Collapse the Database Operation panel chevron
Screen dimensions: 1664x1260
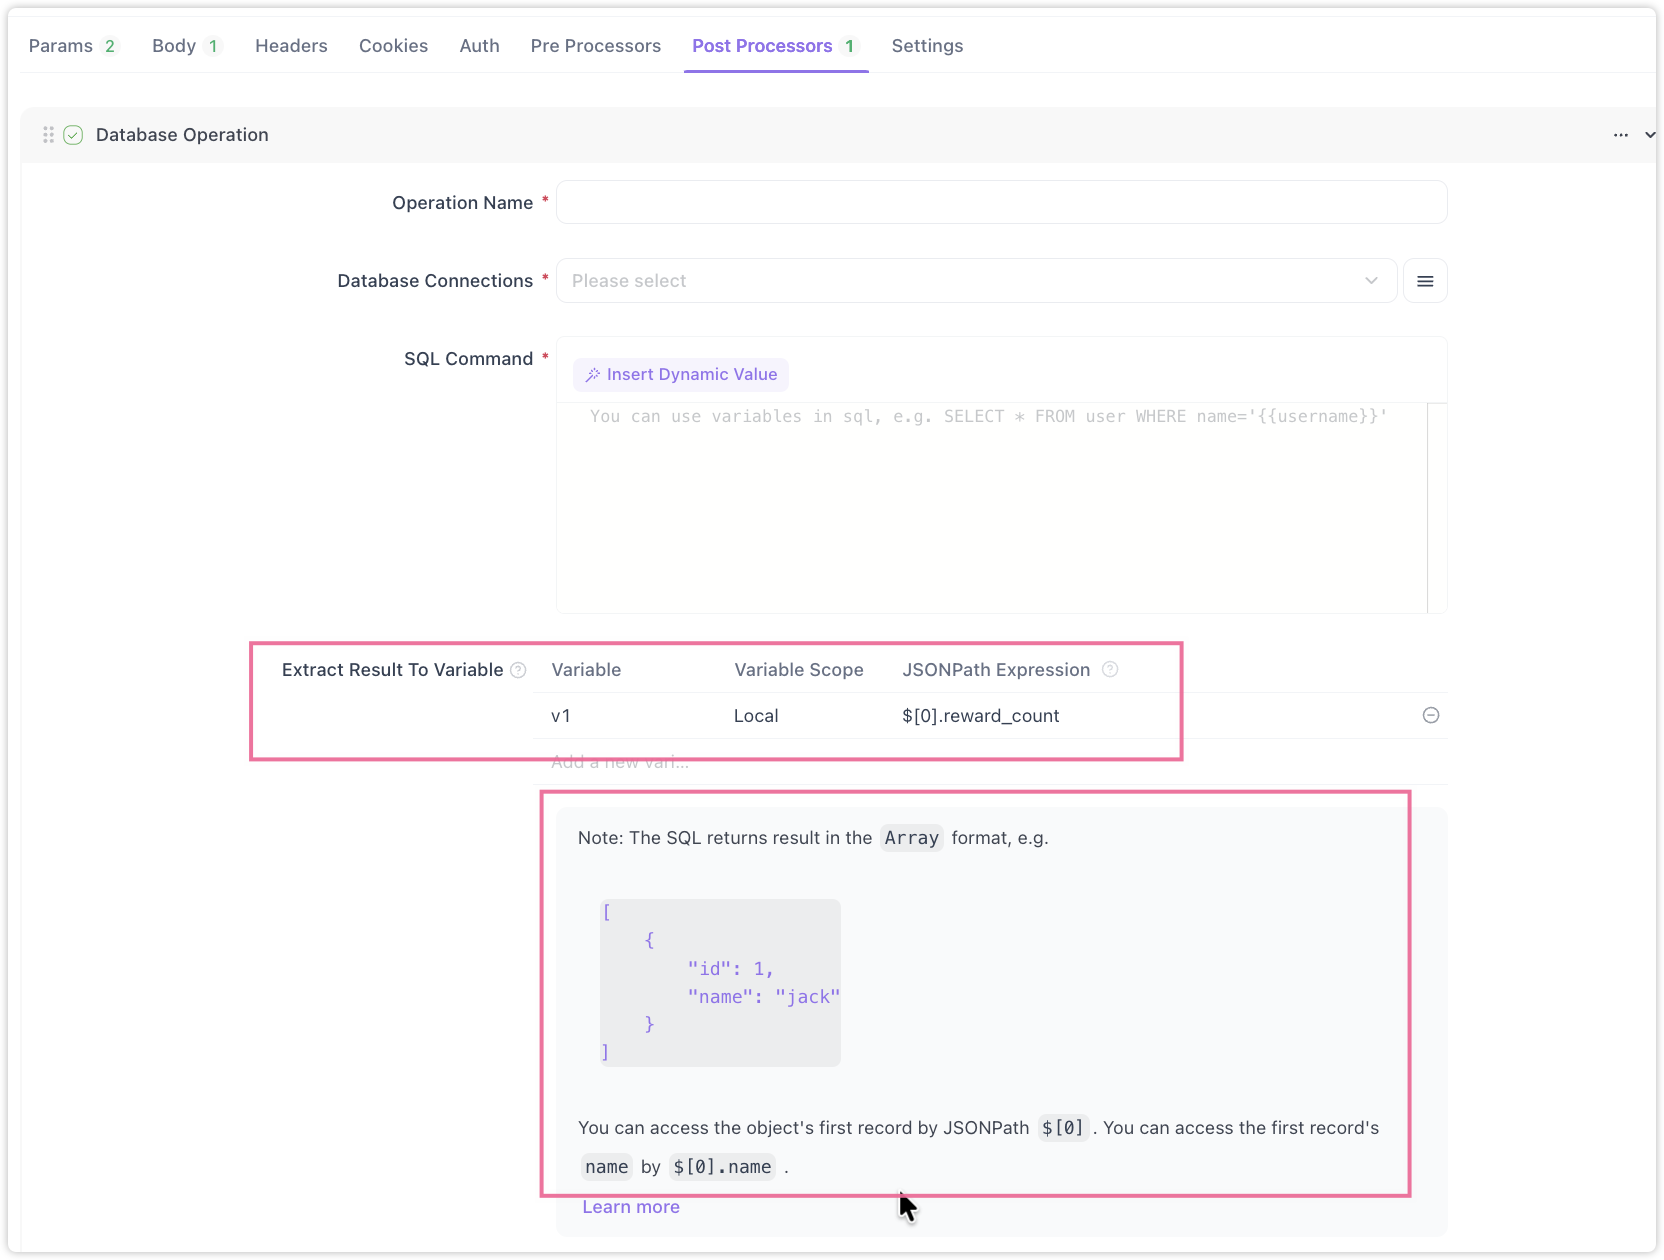coord(1649,135)
